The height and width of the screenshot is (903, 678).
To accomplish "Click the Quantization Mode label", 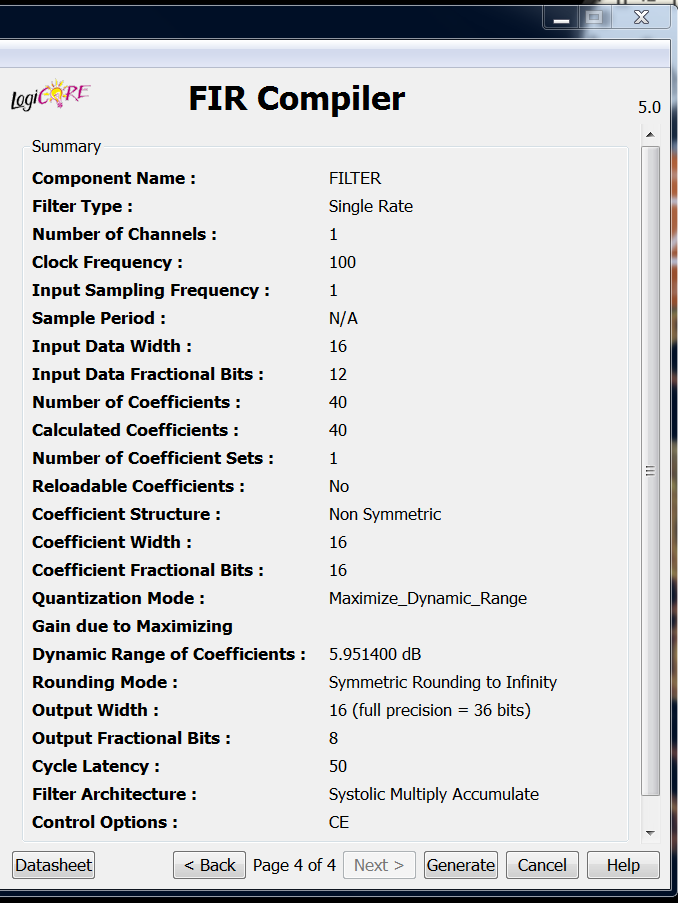I will 118,598.
